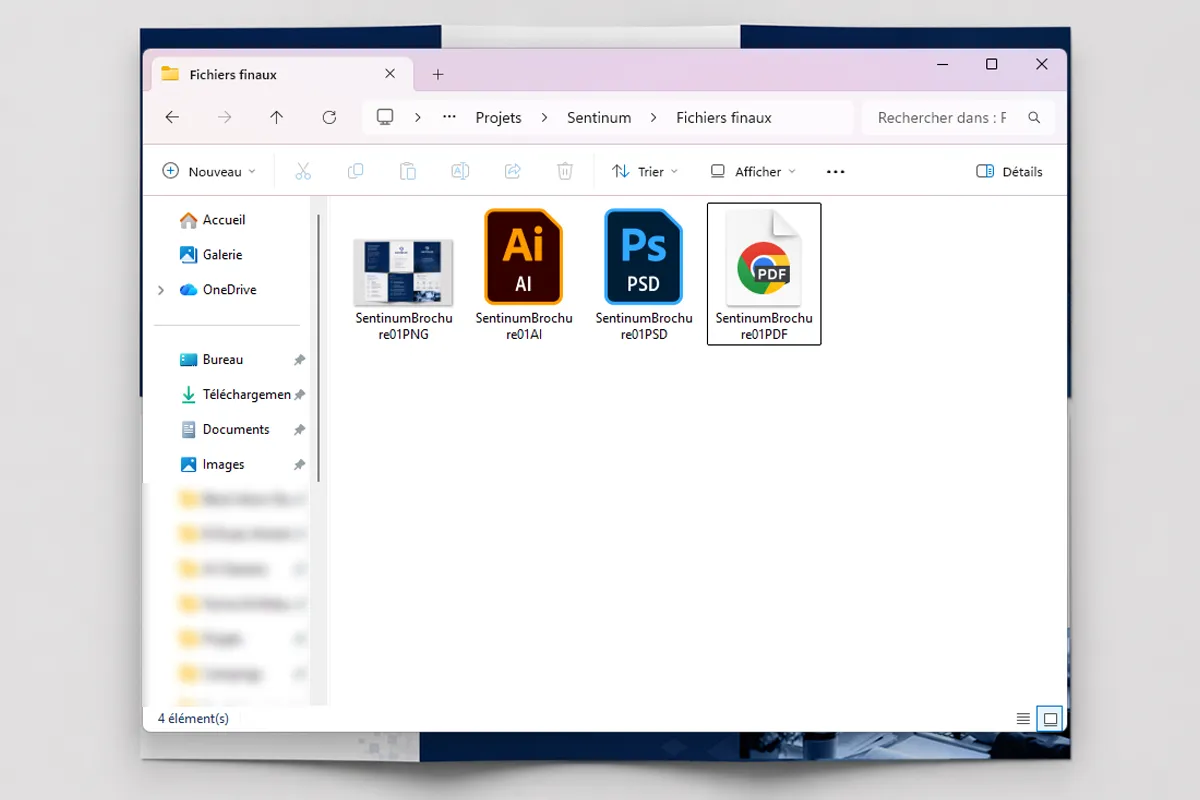
Task: Click the Fichiers finaux breadcrumb
Action: click(724, 117)
